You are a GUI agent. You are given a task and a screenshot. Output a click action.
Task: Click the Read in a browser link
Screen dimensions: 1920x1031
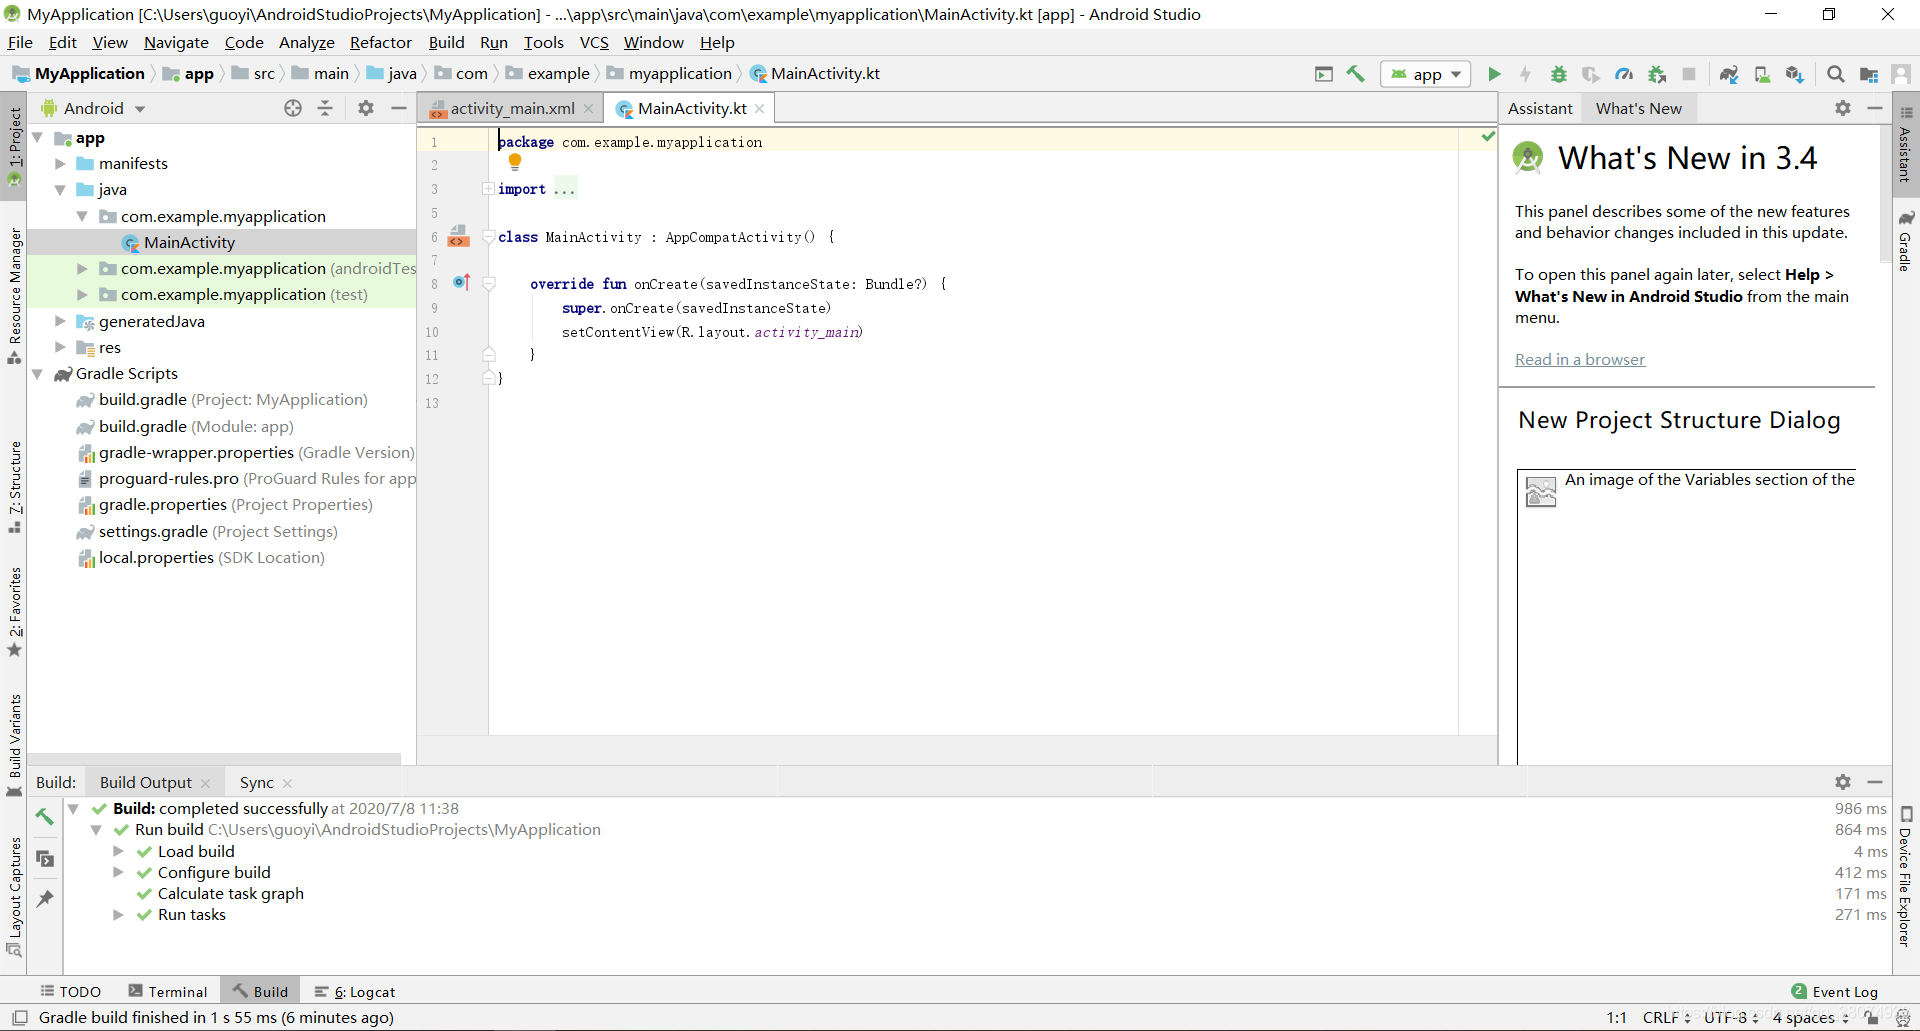tap(1579, 359)
